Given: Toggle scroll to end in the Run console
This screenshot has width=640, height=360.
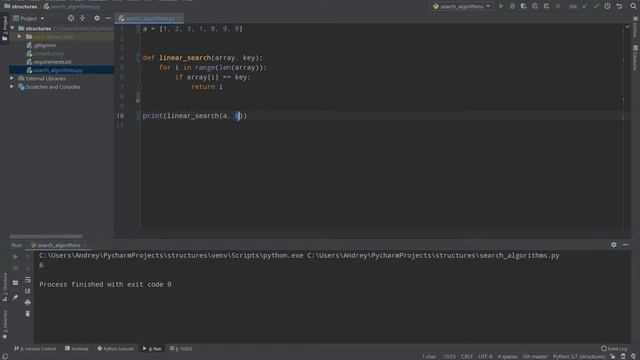Looking at the screenshot, I should (x=28, y=291).
